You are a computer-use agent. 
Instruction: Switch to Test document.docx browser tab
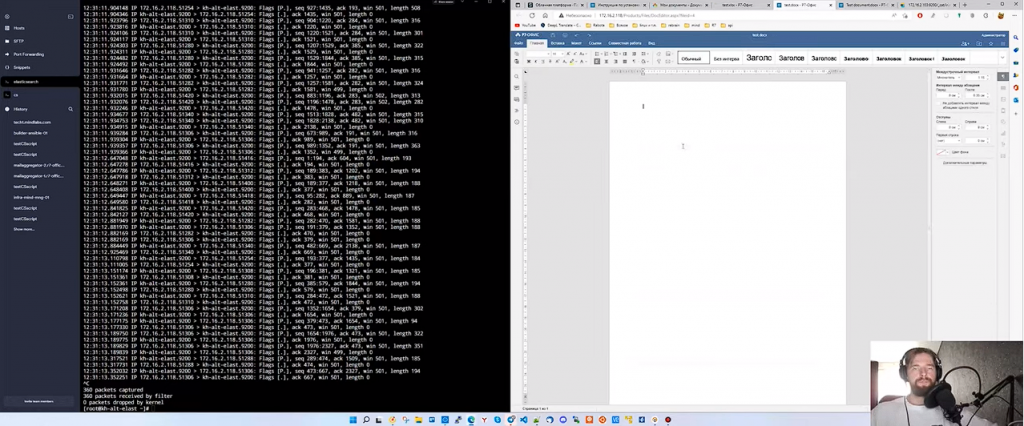(x=865, y=5)
